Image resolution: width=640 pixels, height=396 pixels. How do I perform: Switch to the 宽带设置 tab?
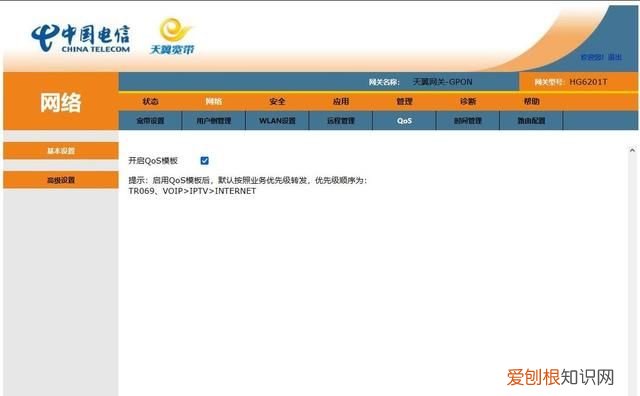click(x=150, y=121)
